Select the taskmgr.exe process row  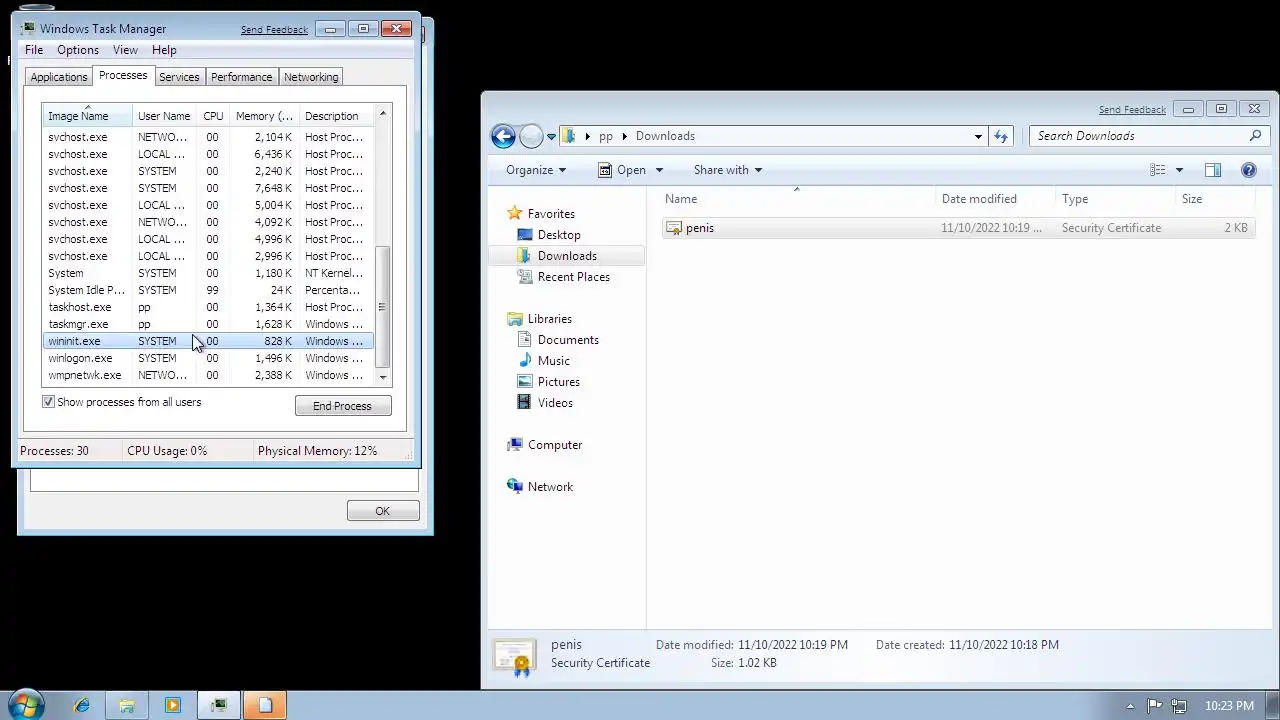207,324
